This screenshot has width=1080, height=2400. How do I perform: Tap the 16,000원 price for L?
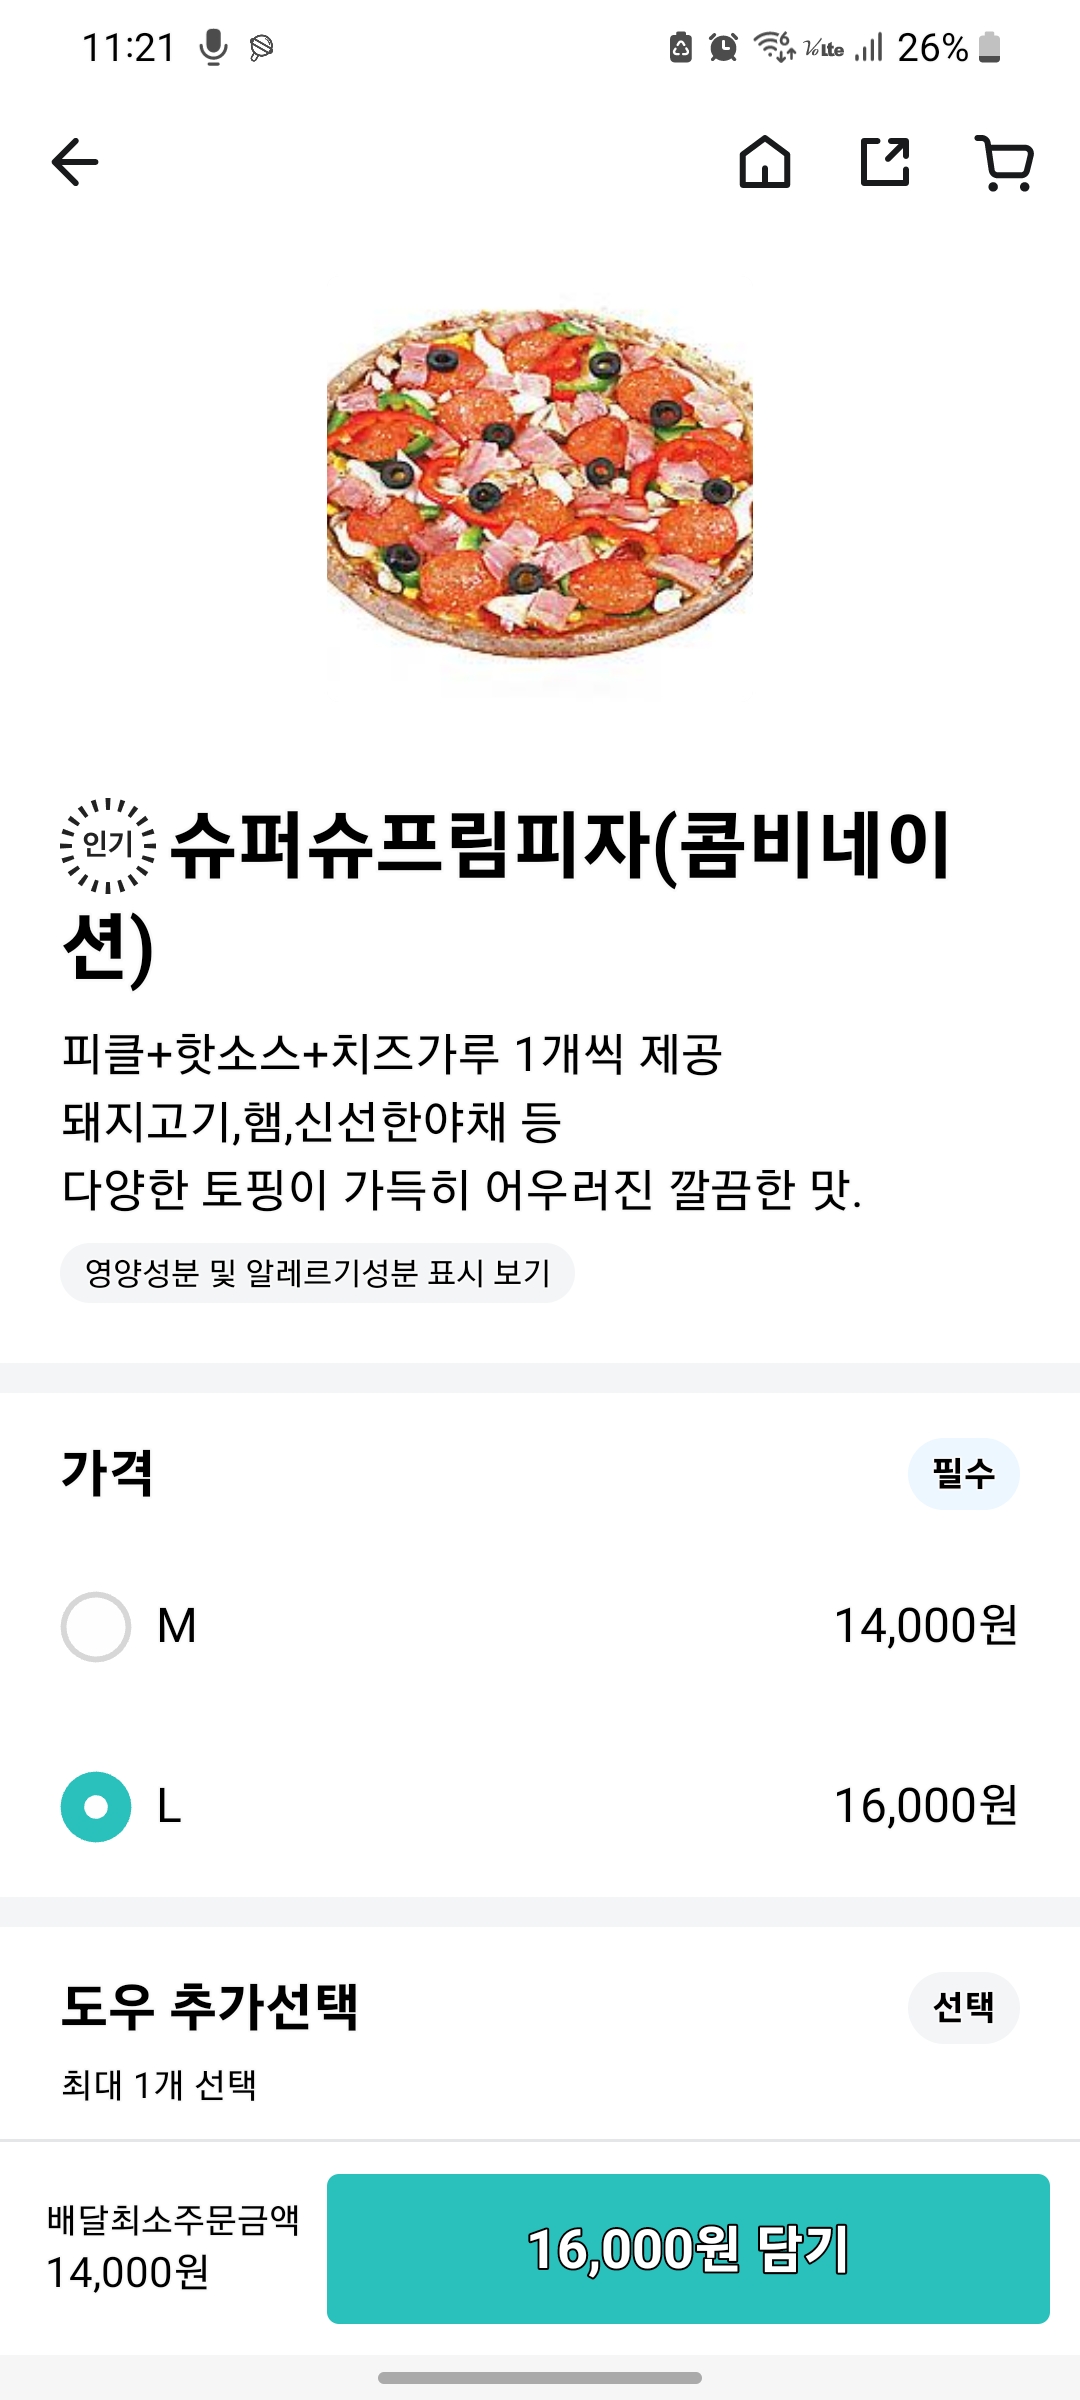click(x=925, y=1806)
